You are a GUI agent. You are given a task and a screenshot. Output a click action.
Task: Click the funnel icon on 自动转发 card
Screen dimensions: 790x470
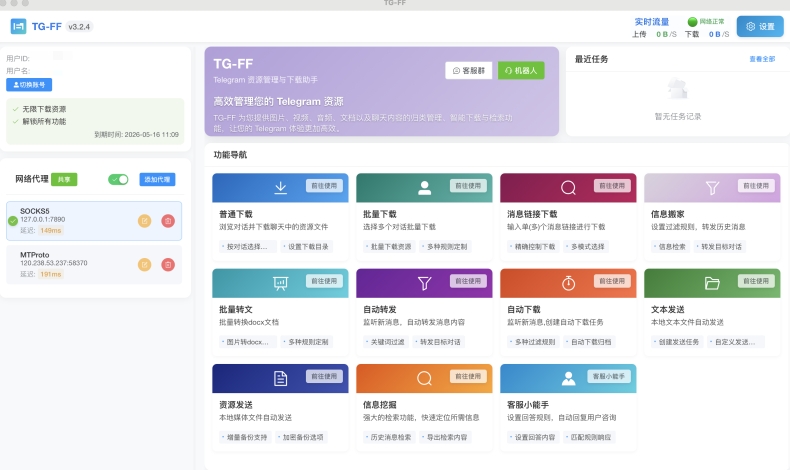[425, 283]
